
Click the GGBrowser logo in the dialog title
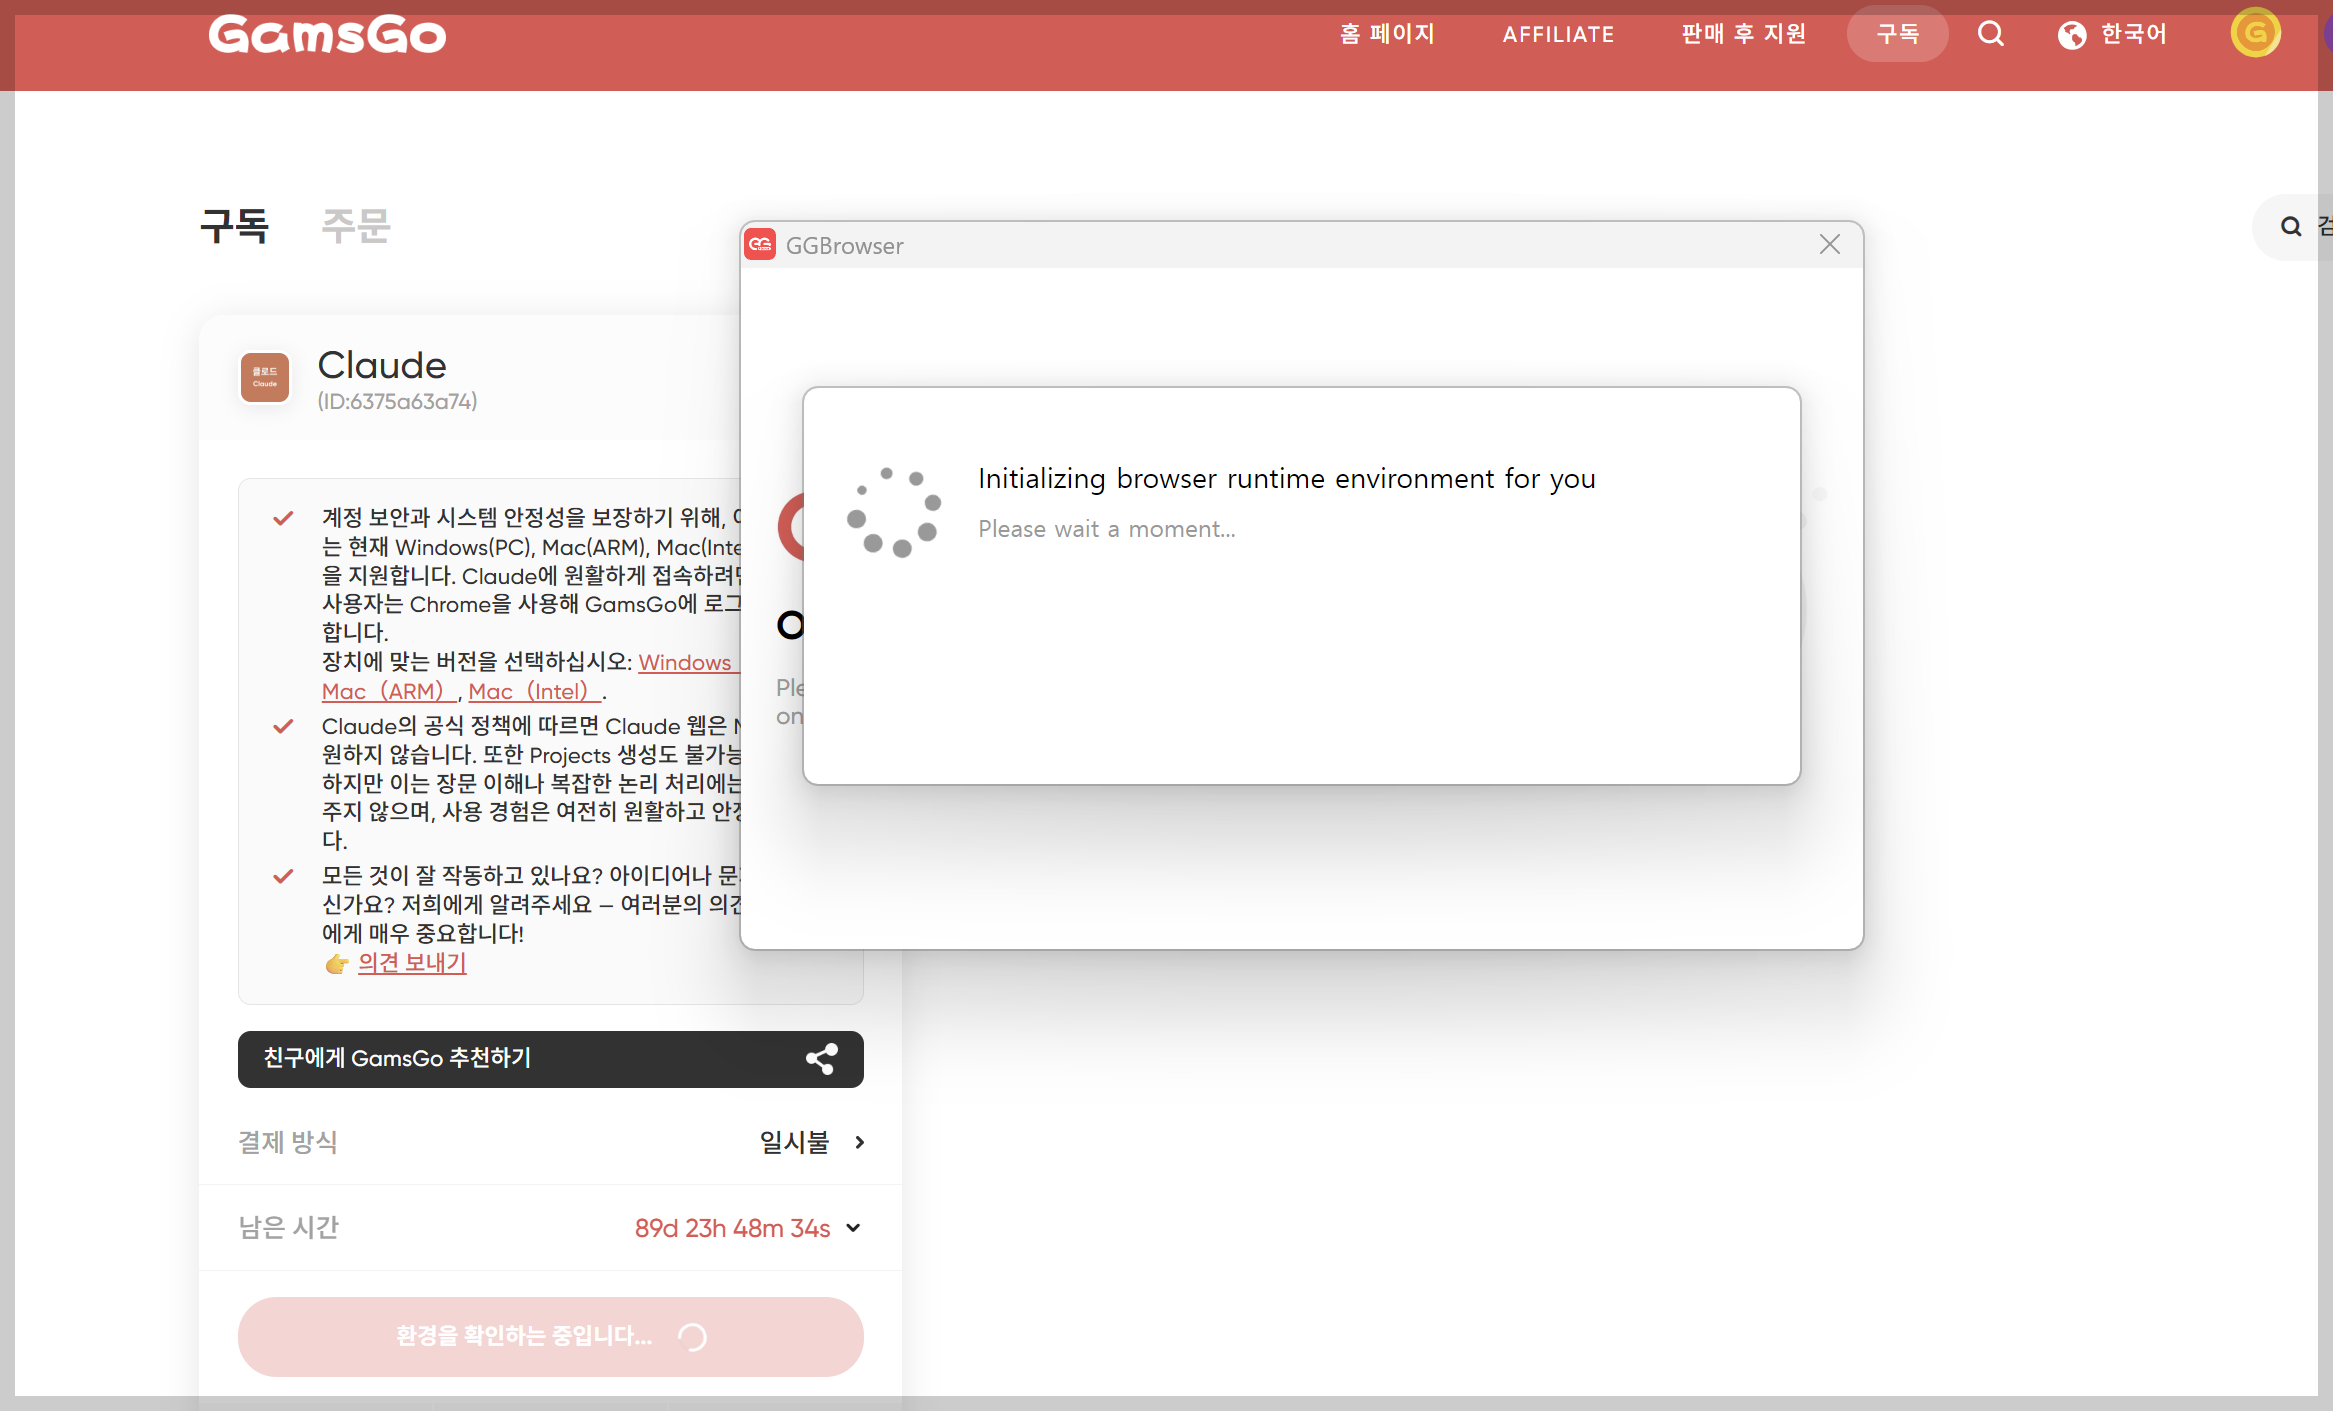pos(760,245)
